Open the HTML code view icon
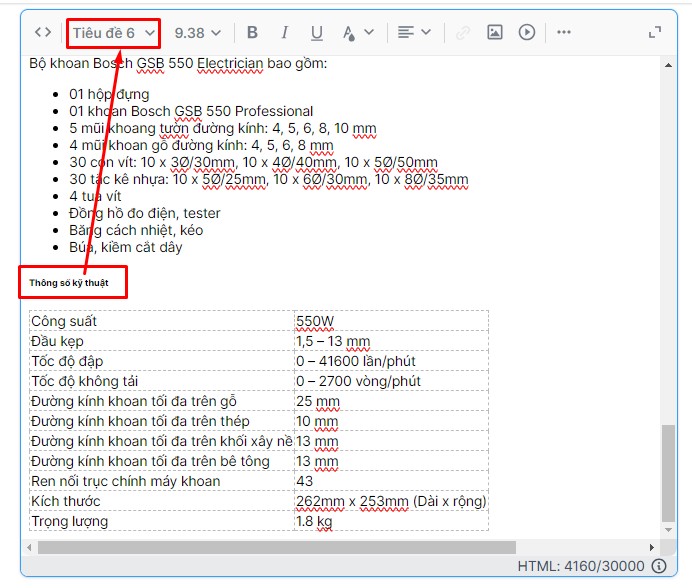The image size is (692, 588). point(43,32)
